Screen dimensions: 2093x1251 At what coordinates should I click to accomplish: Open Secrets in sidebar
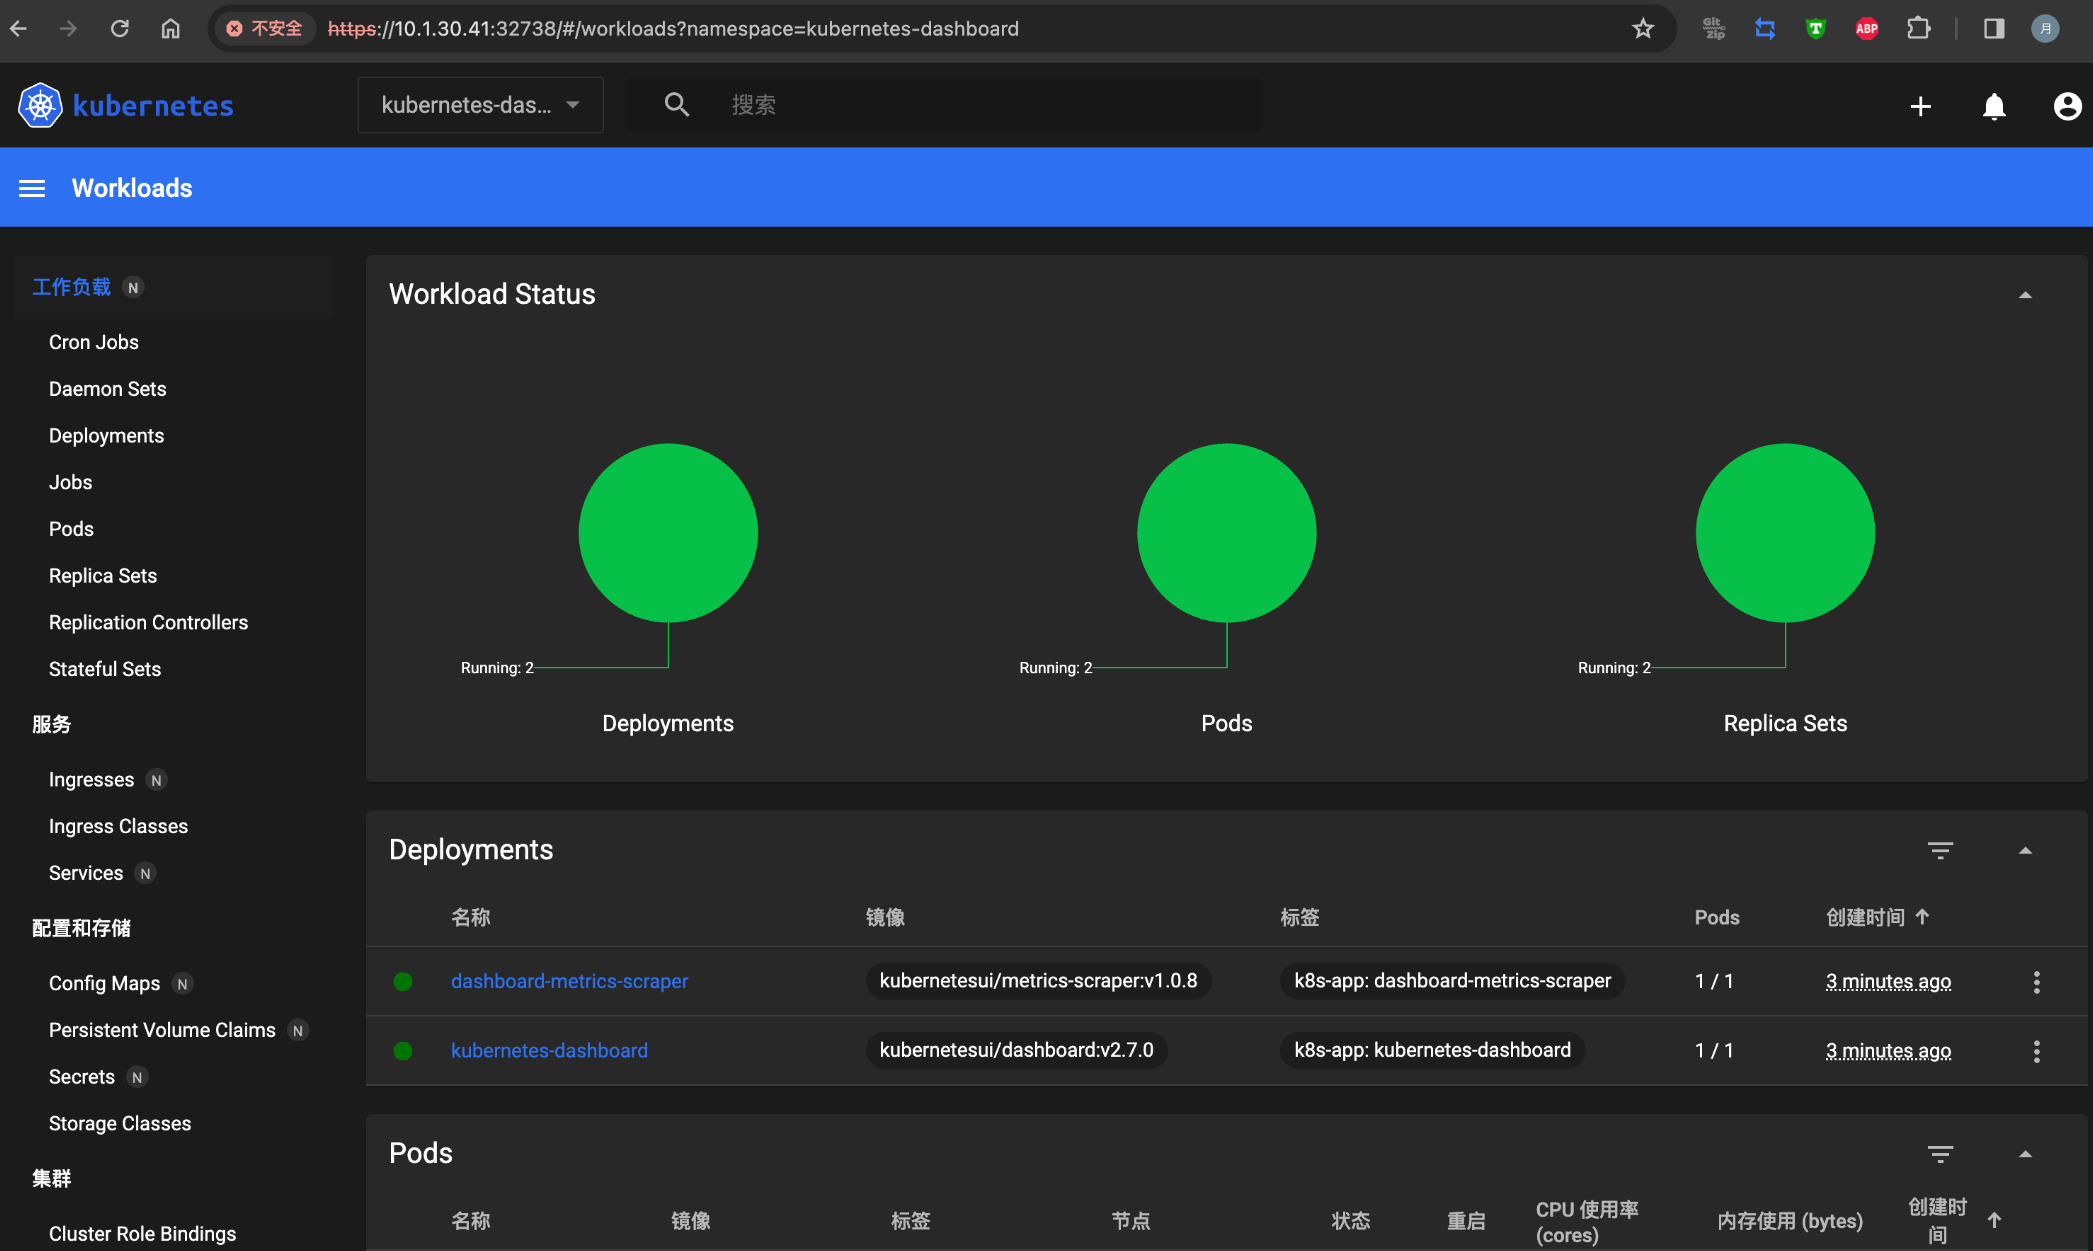click(82, 1077)
